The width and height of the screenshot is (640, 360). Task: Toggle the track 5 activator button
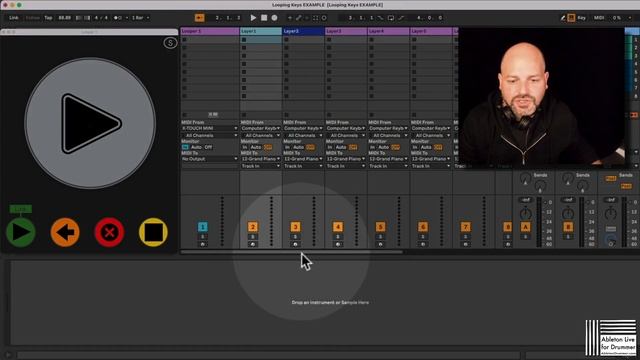(x=380, y=227)
